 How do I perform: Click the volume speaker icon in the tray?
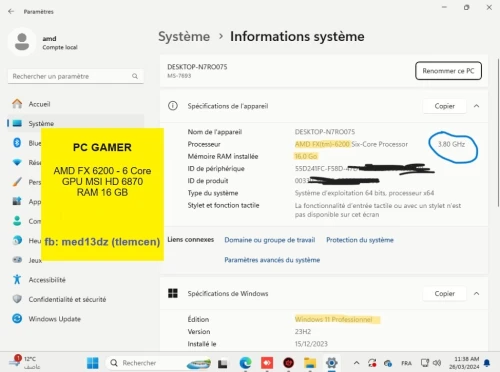[437, 363]
